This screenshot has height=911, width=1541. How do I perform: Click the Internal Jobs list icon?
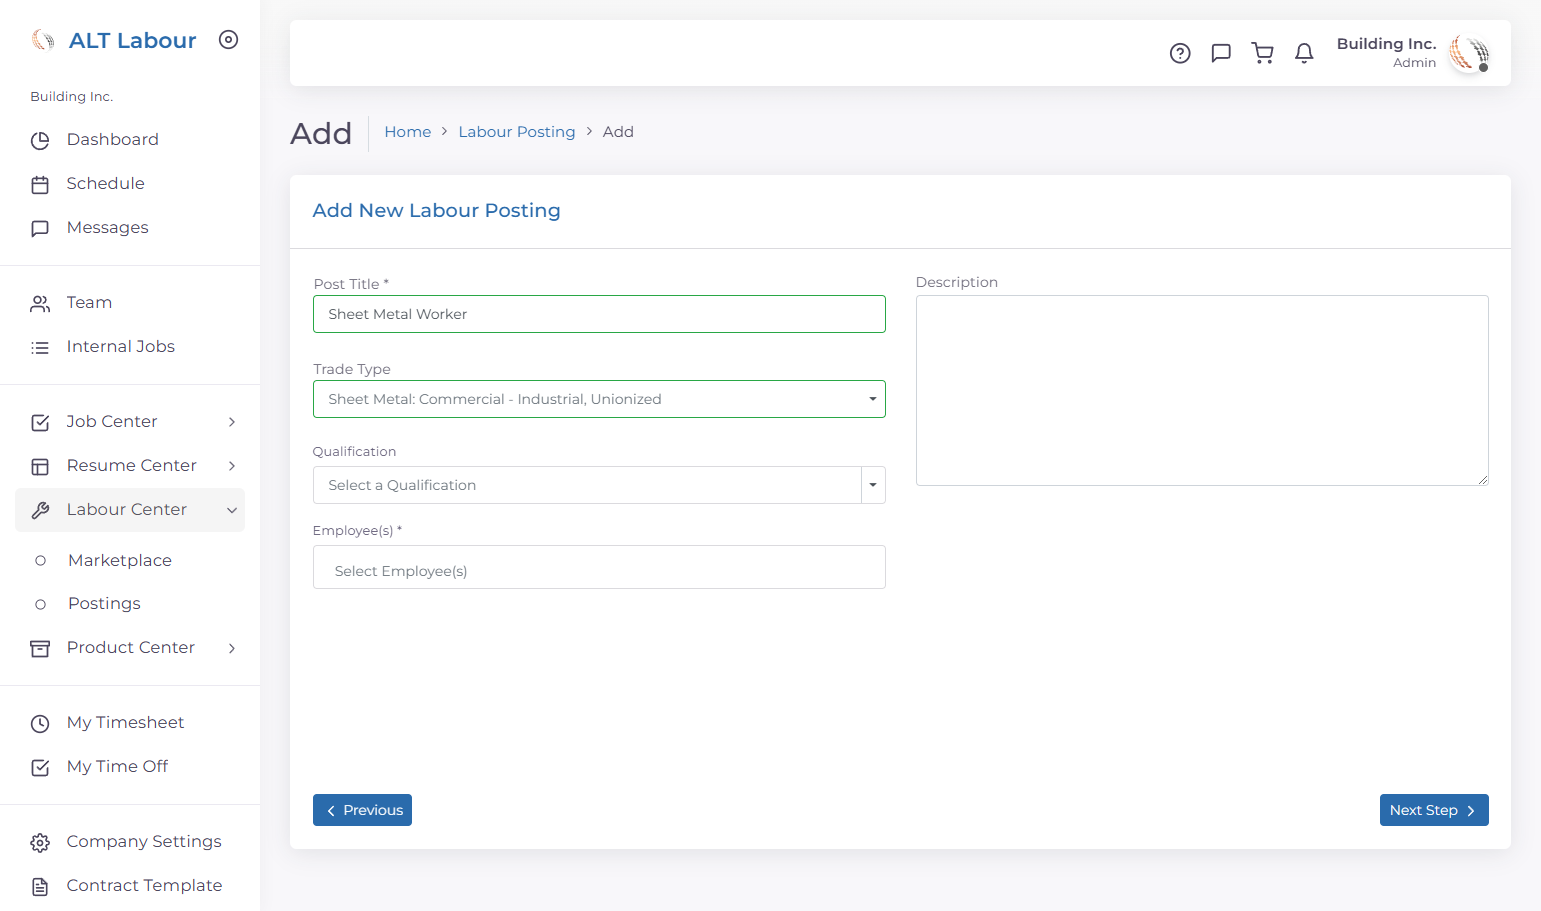coord(40,348)
